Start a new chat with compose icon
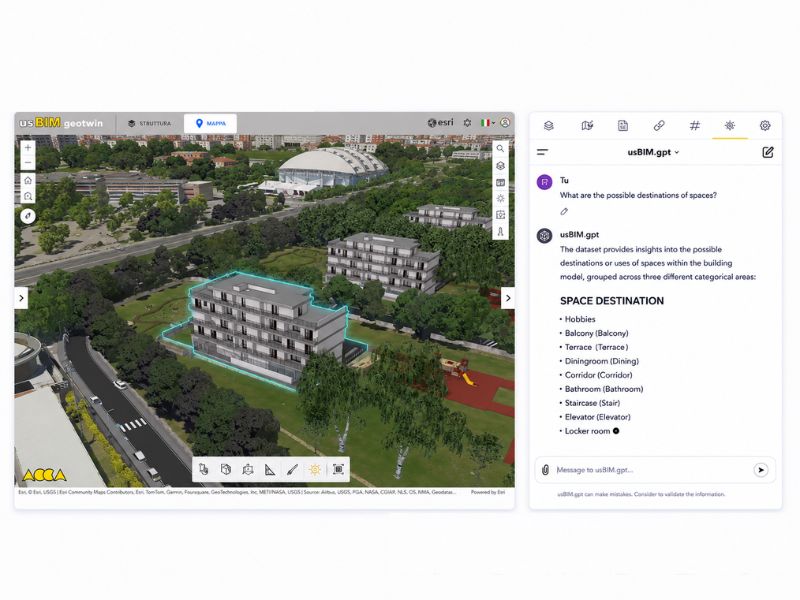 click(768, 152)
